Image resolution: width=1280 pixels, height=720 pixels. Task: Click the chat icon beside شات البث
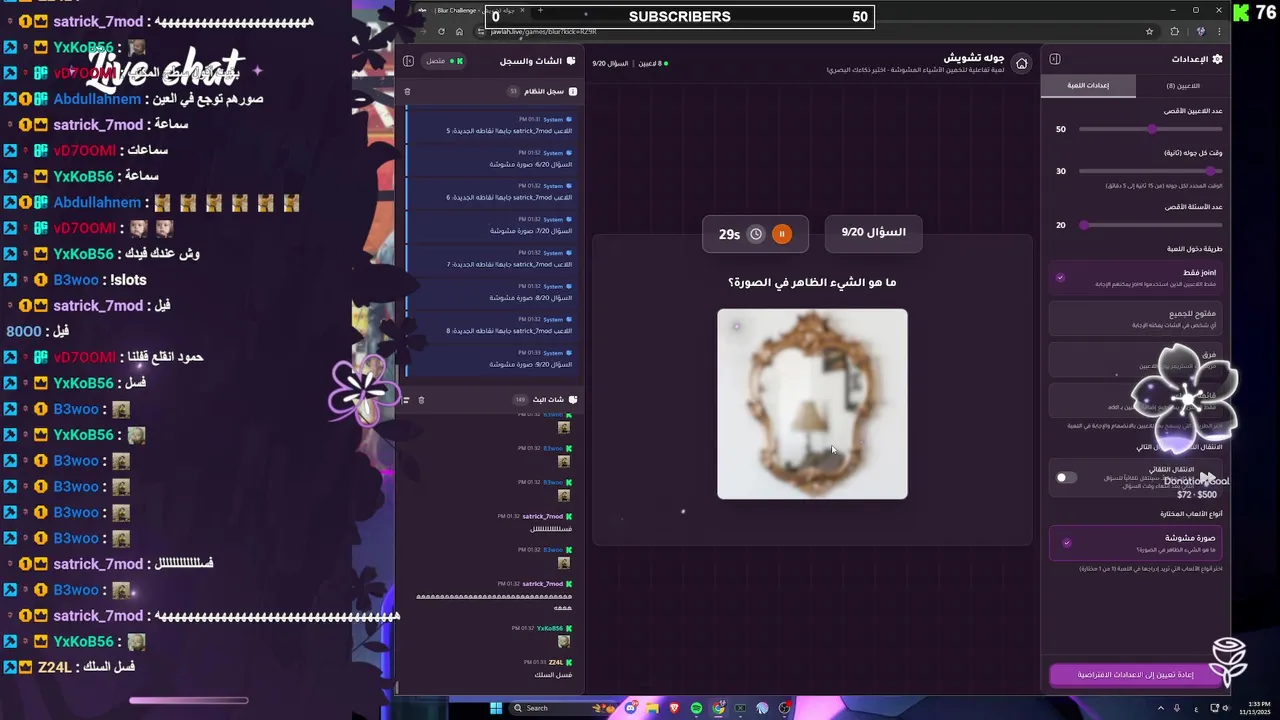click(573, 400)
